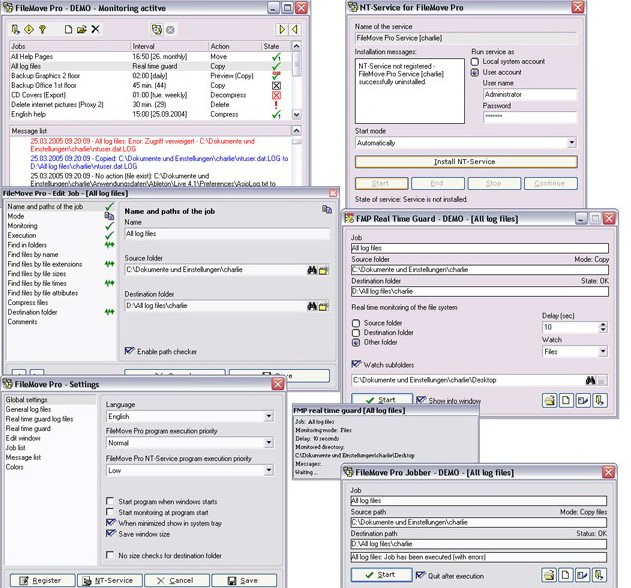631x588 pixels.
Task: Click the grey stop icon in main toolbar
Action: pos(170,30)
